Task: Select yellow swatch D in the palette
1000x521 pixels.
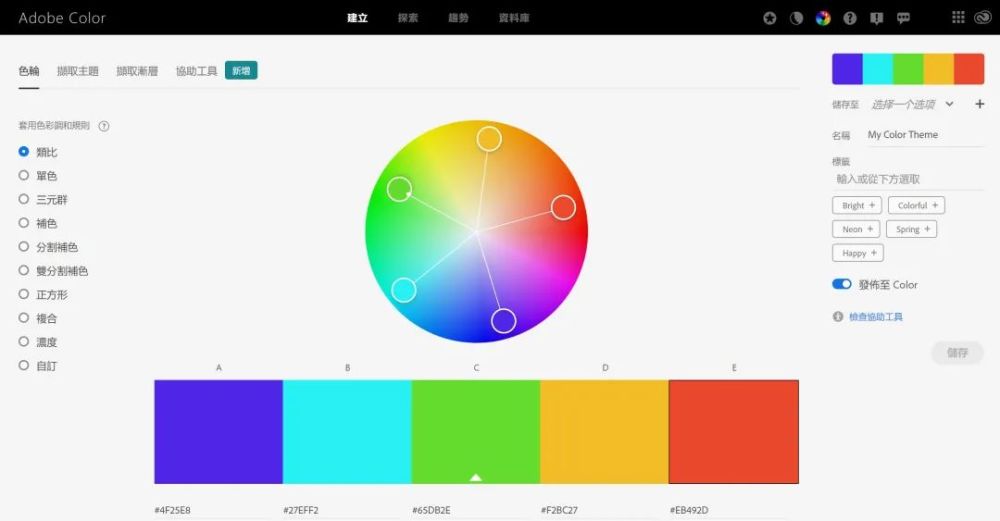Action: point(605,432)
